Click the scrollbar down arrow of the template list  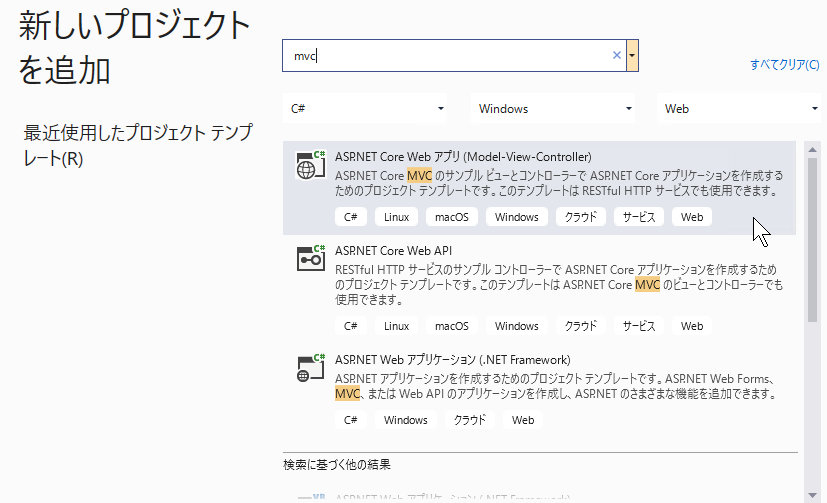pyautogui.click(x=812, y=495)
